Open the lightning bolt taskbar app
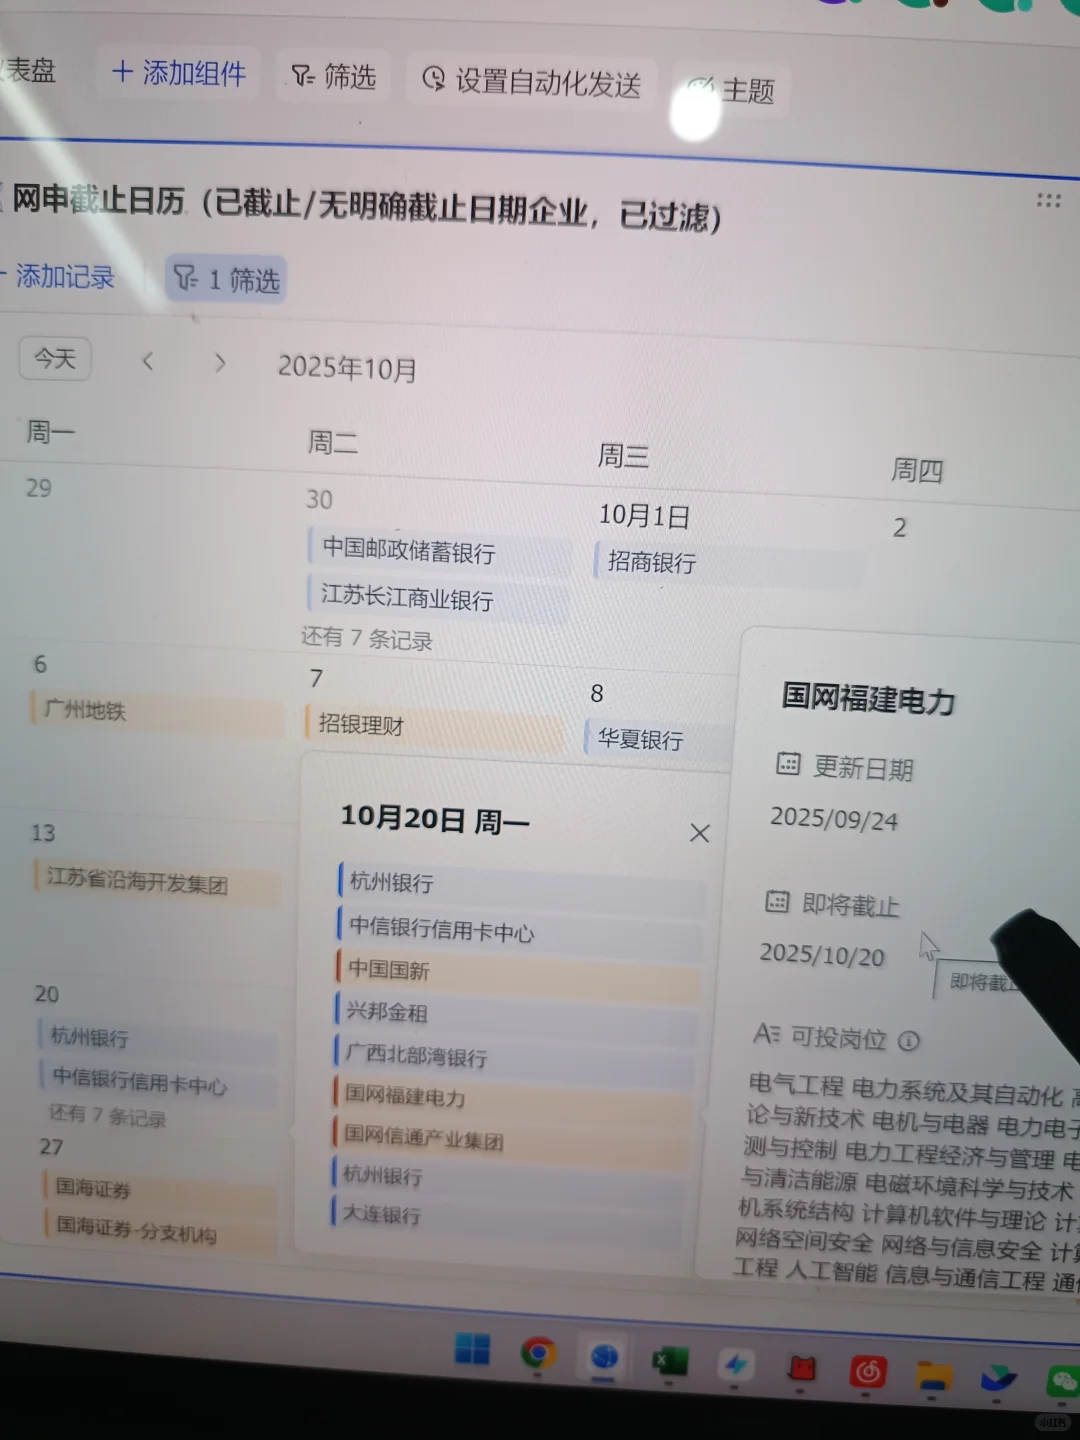 click(736, 1365)
